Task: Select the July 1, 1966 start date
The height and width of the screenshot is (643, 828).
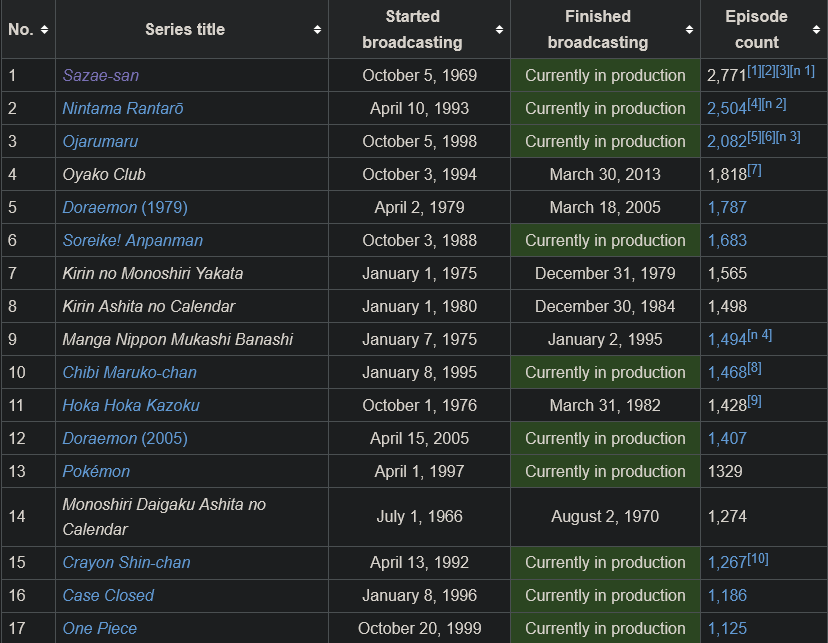Action: pos(419,516)
